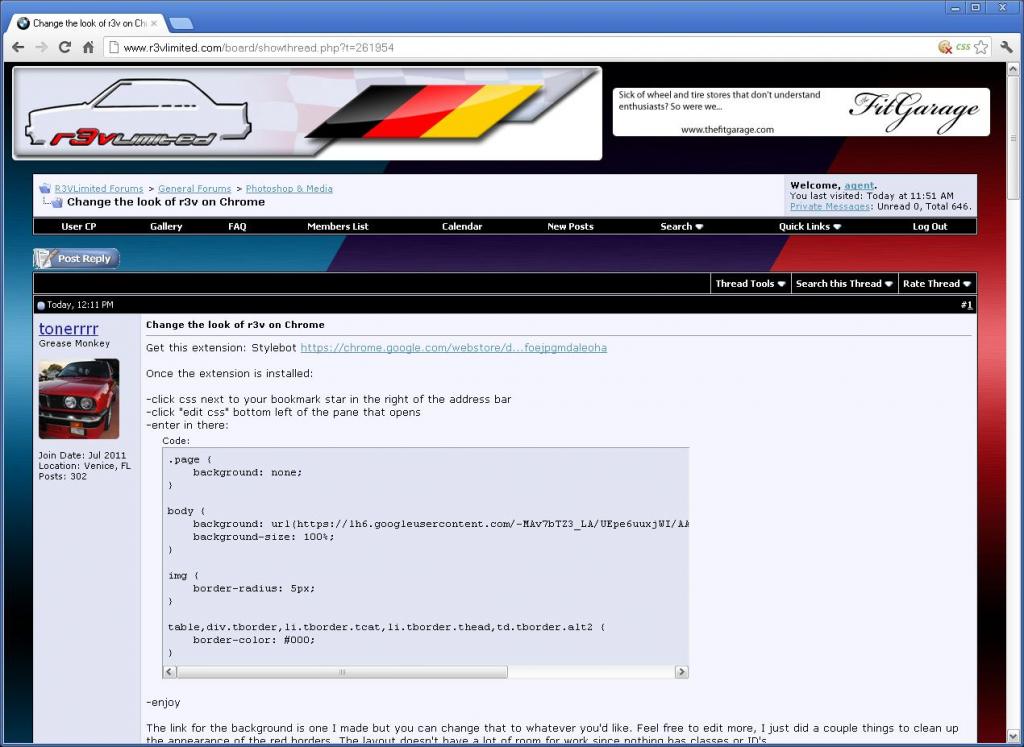1024x747 pixels.
Task: Open the Stylebot Chrome webstore link
Action: (x=453, y=348)
